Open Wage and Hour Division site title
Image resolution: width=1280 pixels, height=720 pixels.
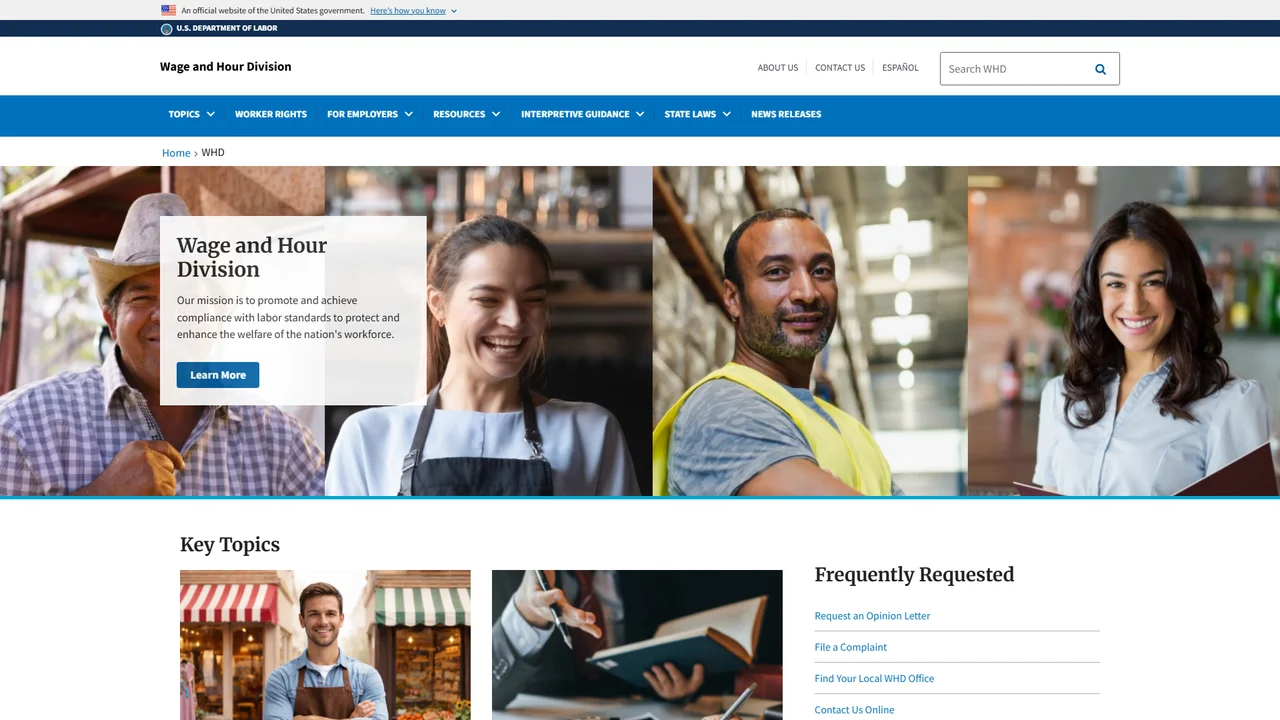(x=226, y=67)
